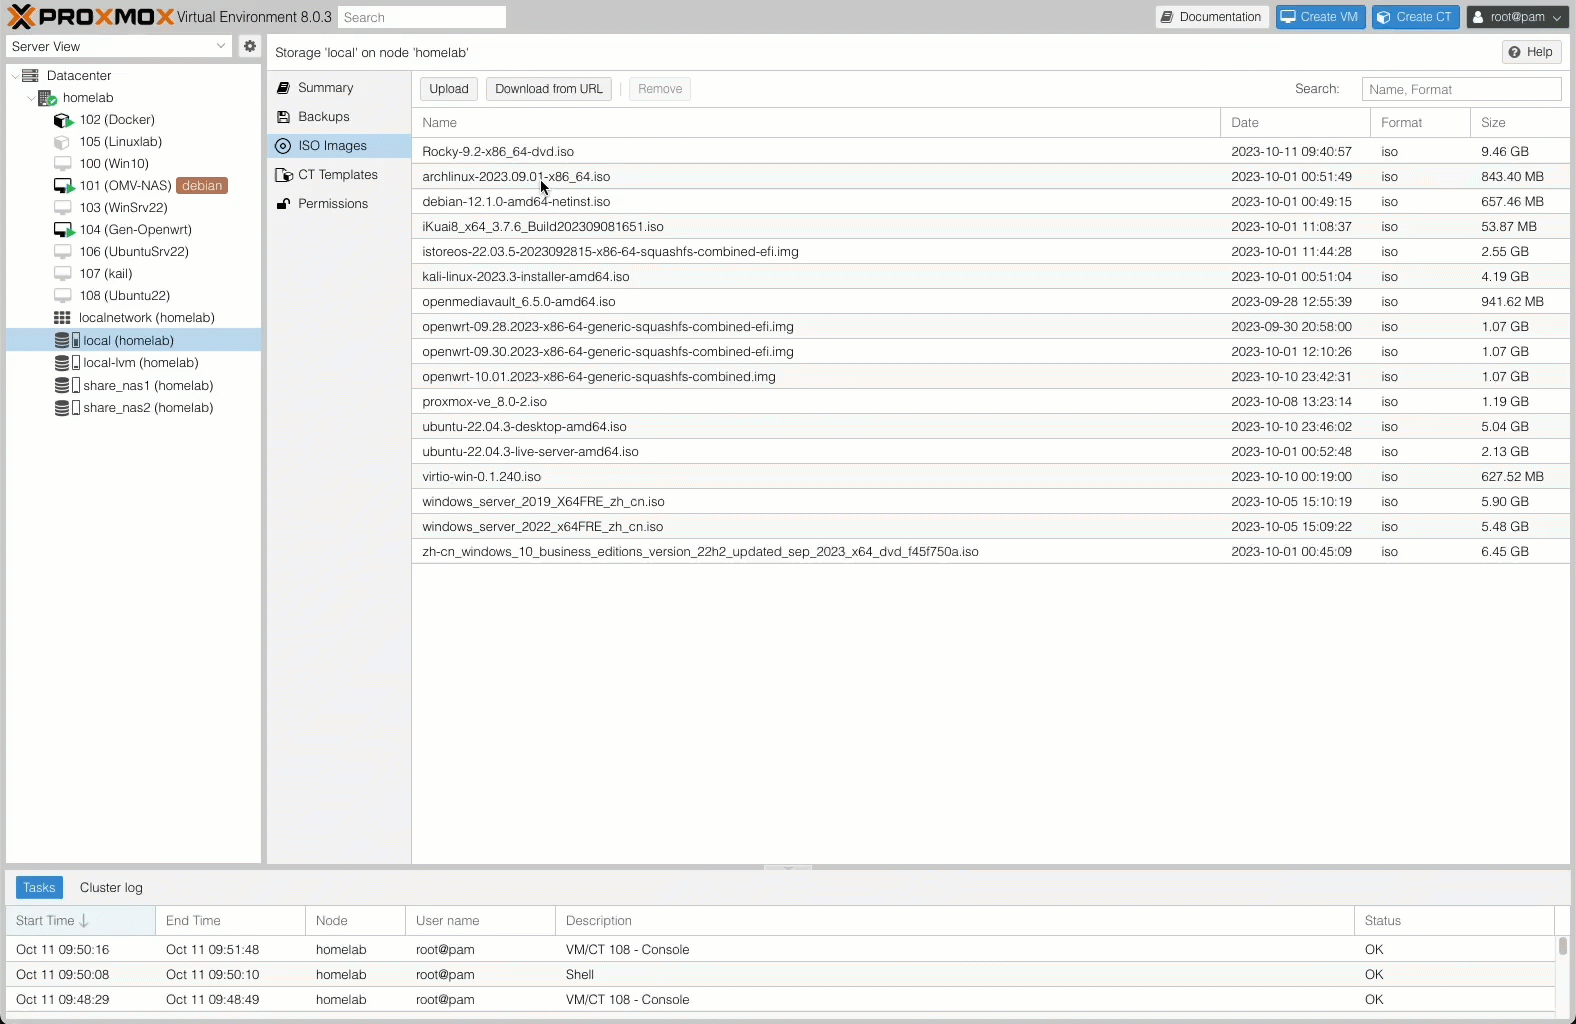Click VM monitor icon for 100 (Win10)

pos(62,164)
